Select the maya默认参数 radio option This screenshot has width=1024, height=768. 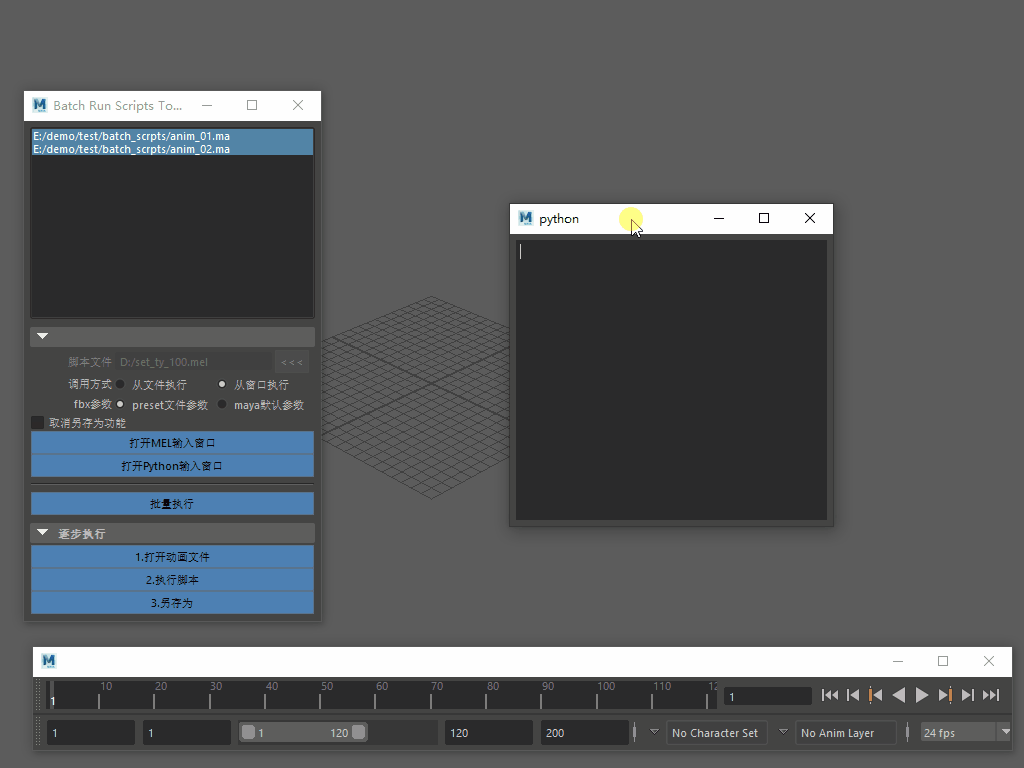point(223,405)
